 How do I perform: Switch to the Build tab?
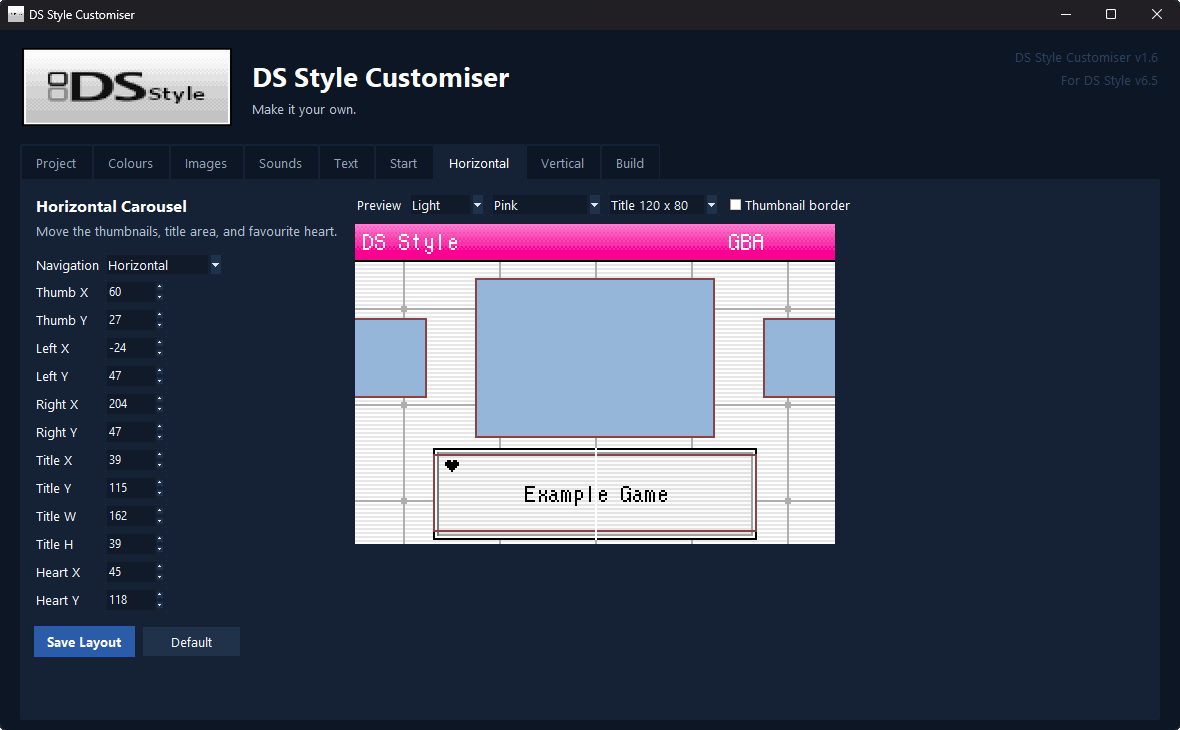click(x=630, y=163)
